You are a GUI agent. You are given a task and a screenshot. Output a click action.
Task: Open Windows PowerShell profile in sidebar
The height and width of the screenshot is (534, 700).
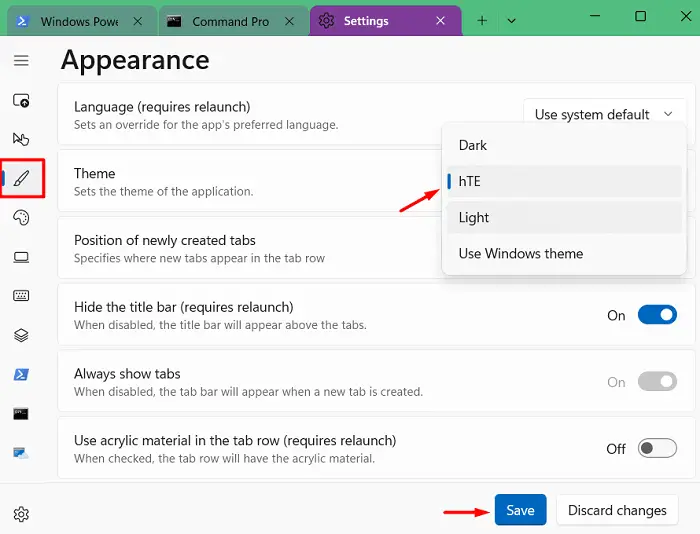click(21, 374)
